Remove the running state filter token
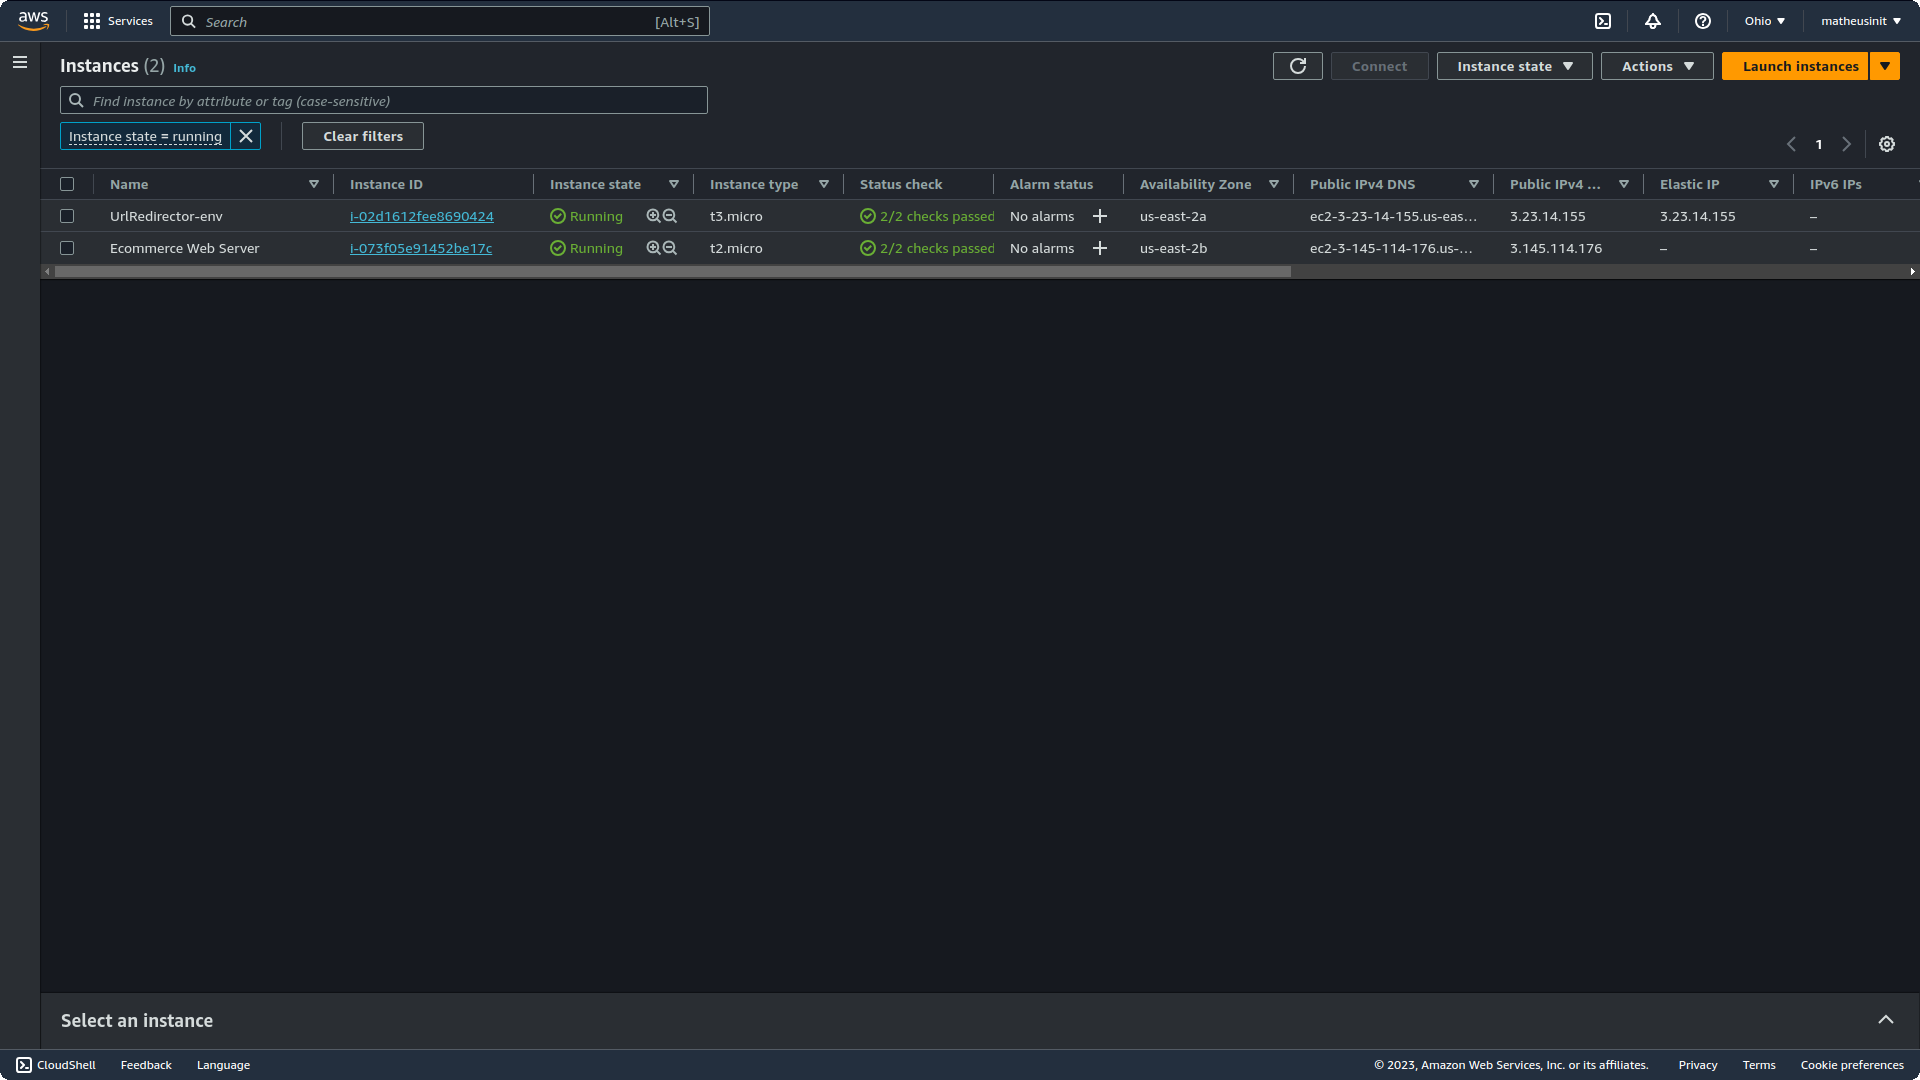 246,136
